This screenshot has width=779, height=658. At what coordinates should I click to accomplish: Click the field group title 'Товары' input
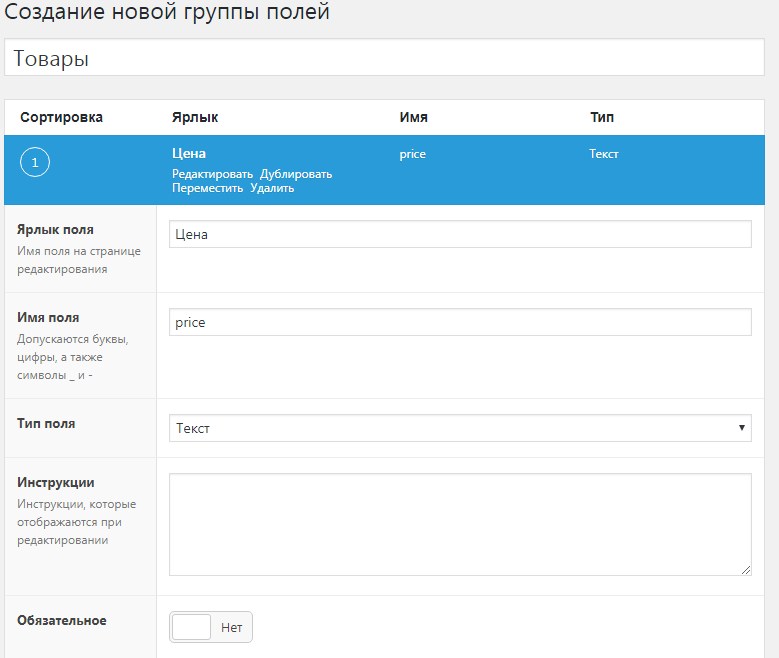point(384,57)
